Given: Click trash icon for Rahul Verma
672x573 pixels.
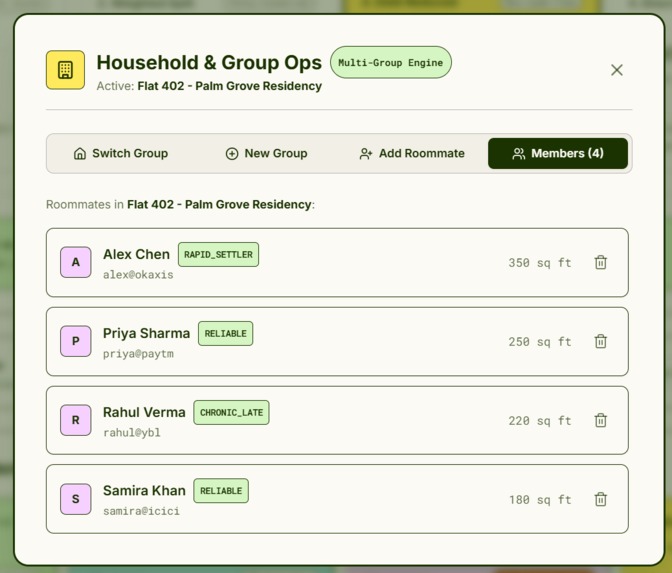Looking at the screenshot, I should click(x=600, y=420).
